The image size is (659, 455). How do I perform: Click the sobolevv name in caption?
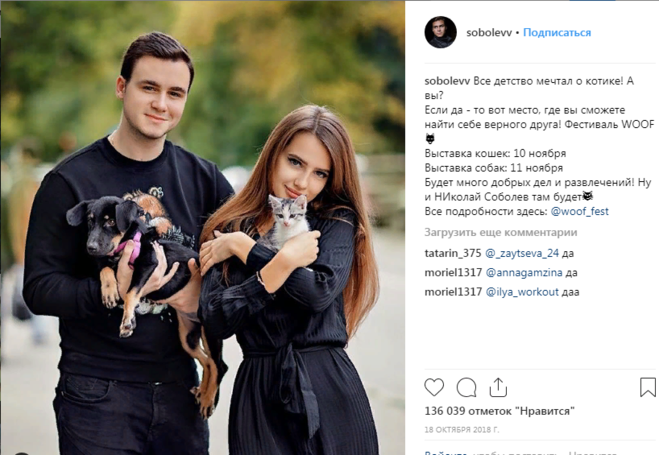tap(447, 82)
